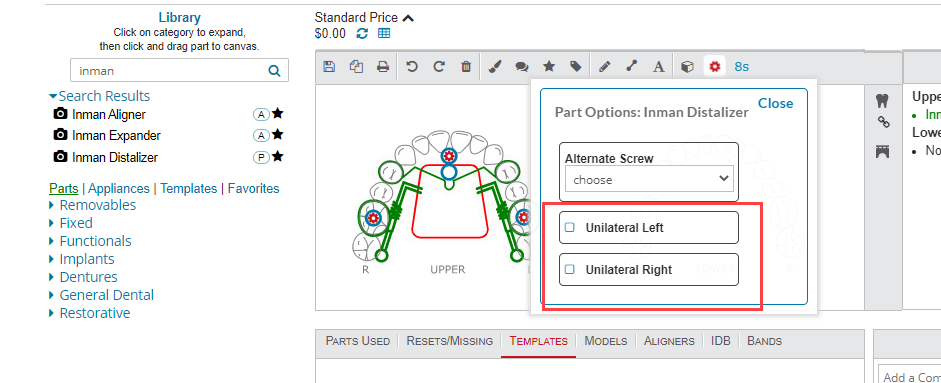941x383 pixels.
Task: Click the bridge icon in side strip
Action: pos(882,152)
